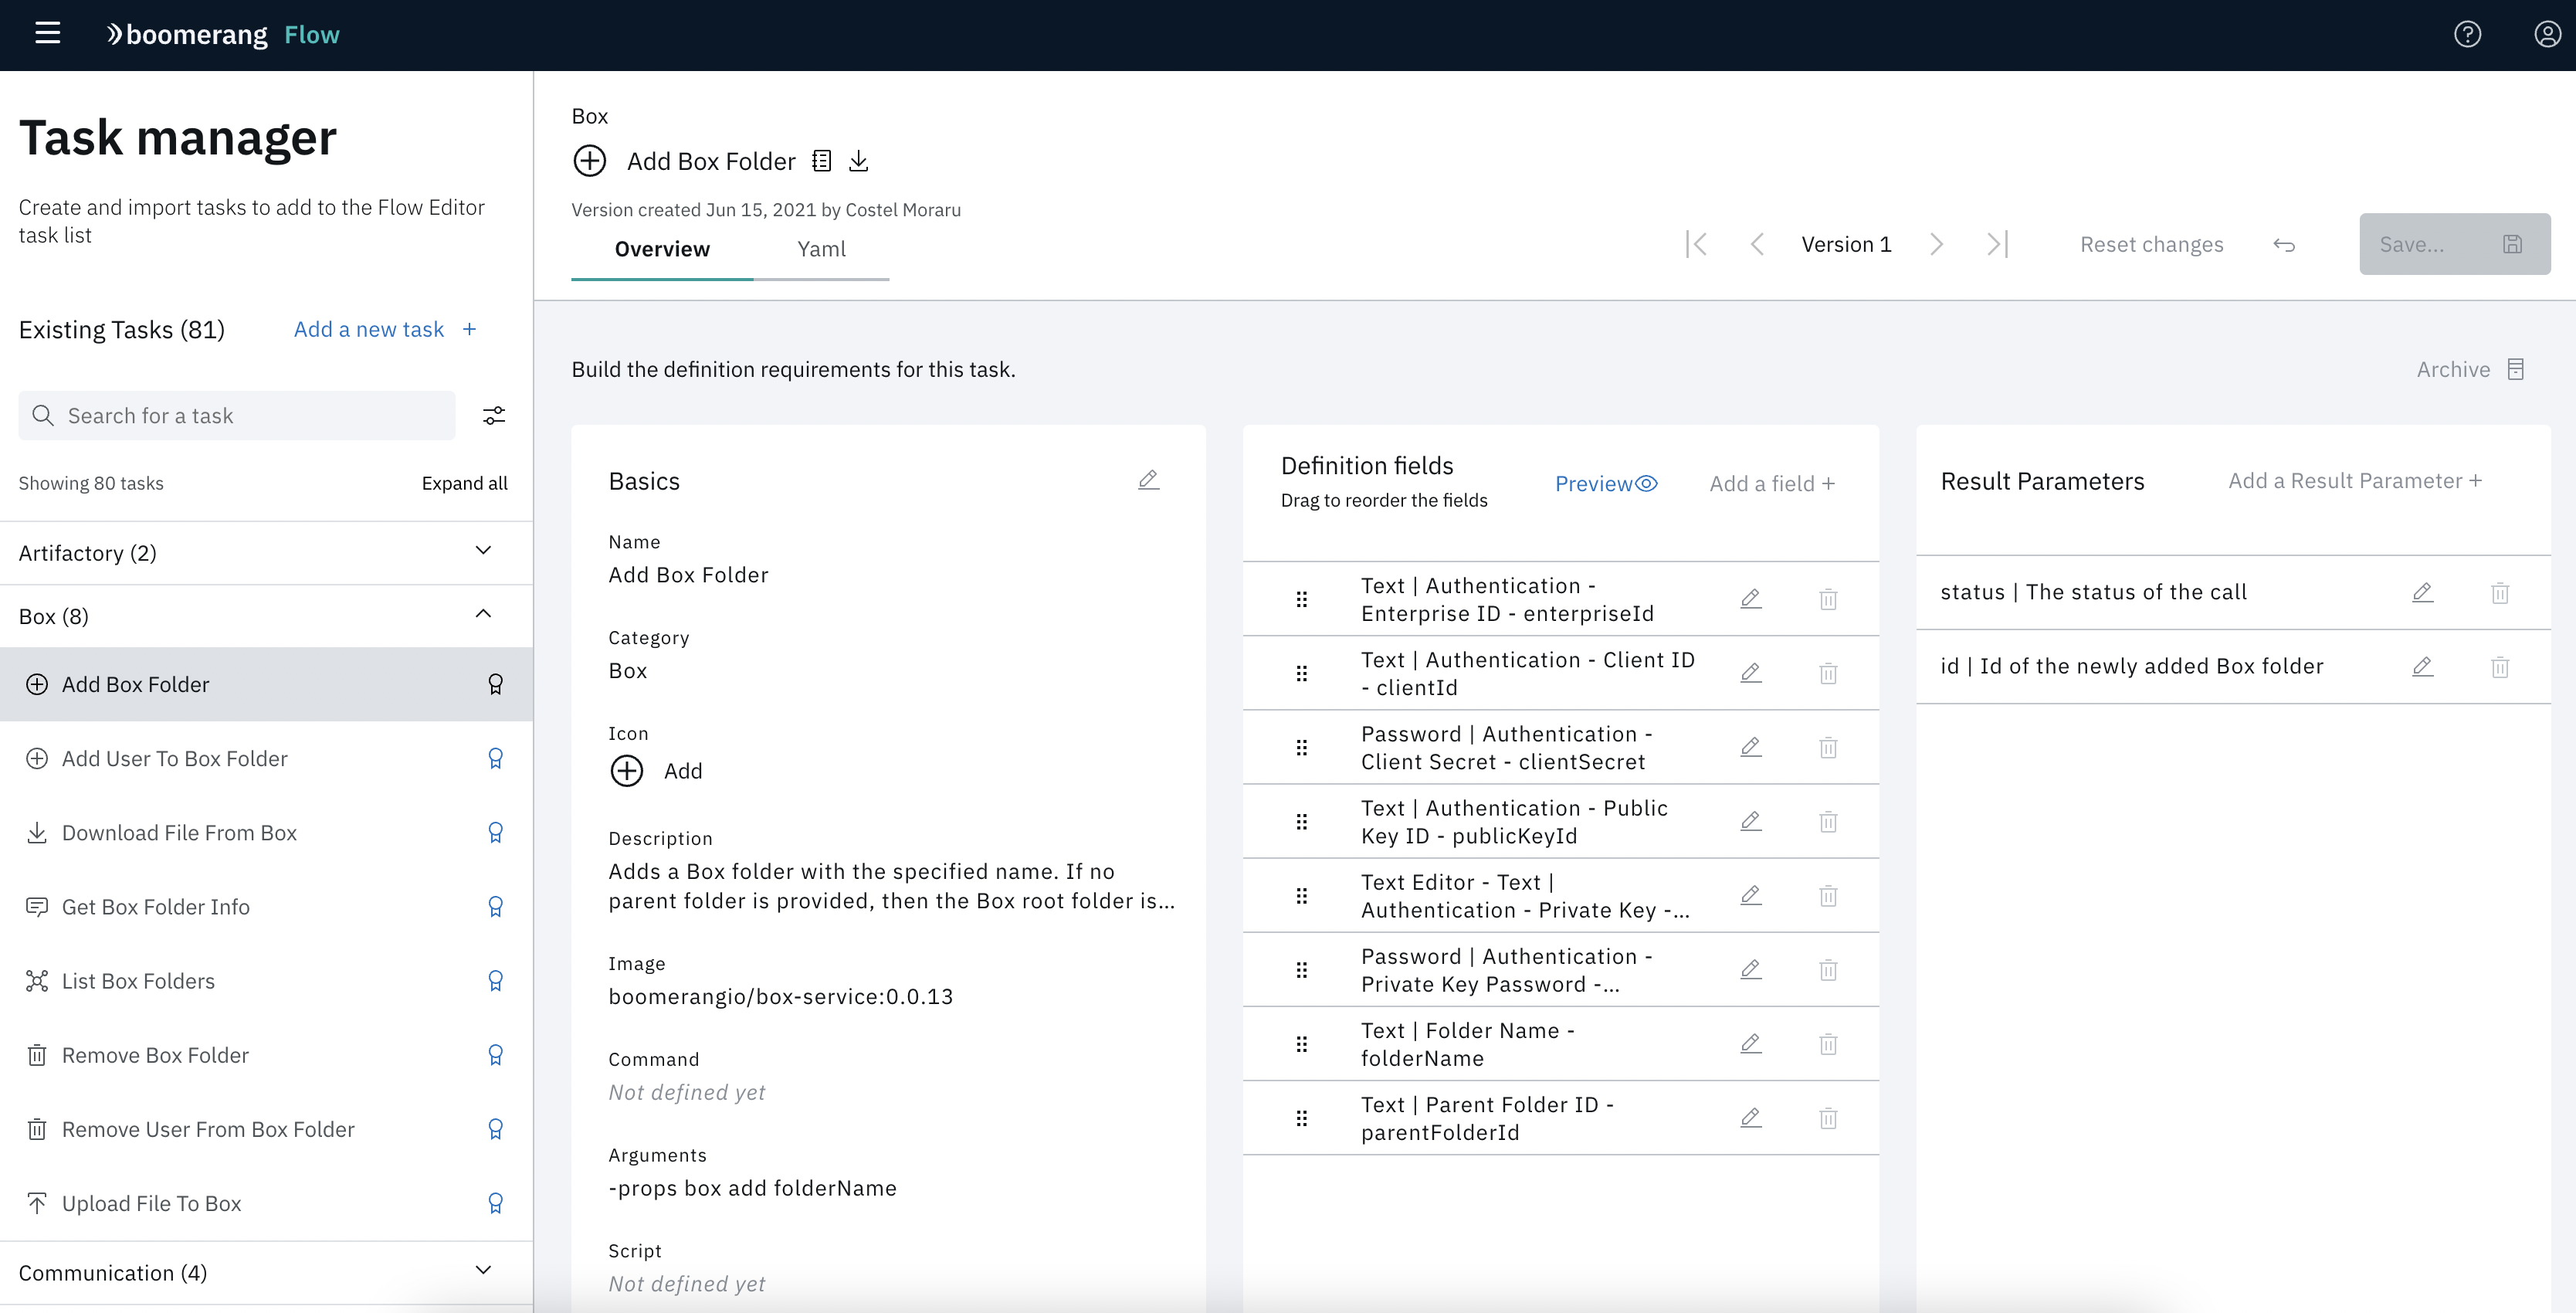This screenshot has width=2576, height=1313.
Task: Click the filter icon next to task search bar
Action: pyautogui.click(x=497, y=416)
